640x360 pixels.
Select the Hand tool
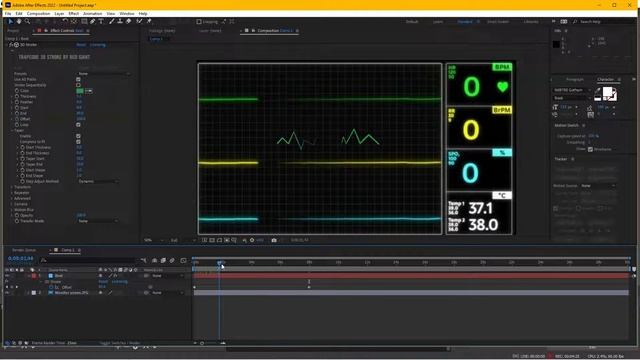tap(19, 21)
